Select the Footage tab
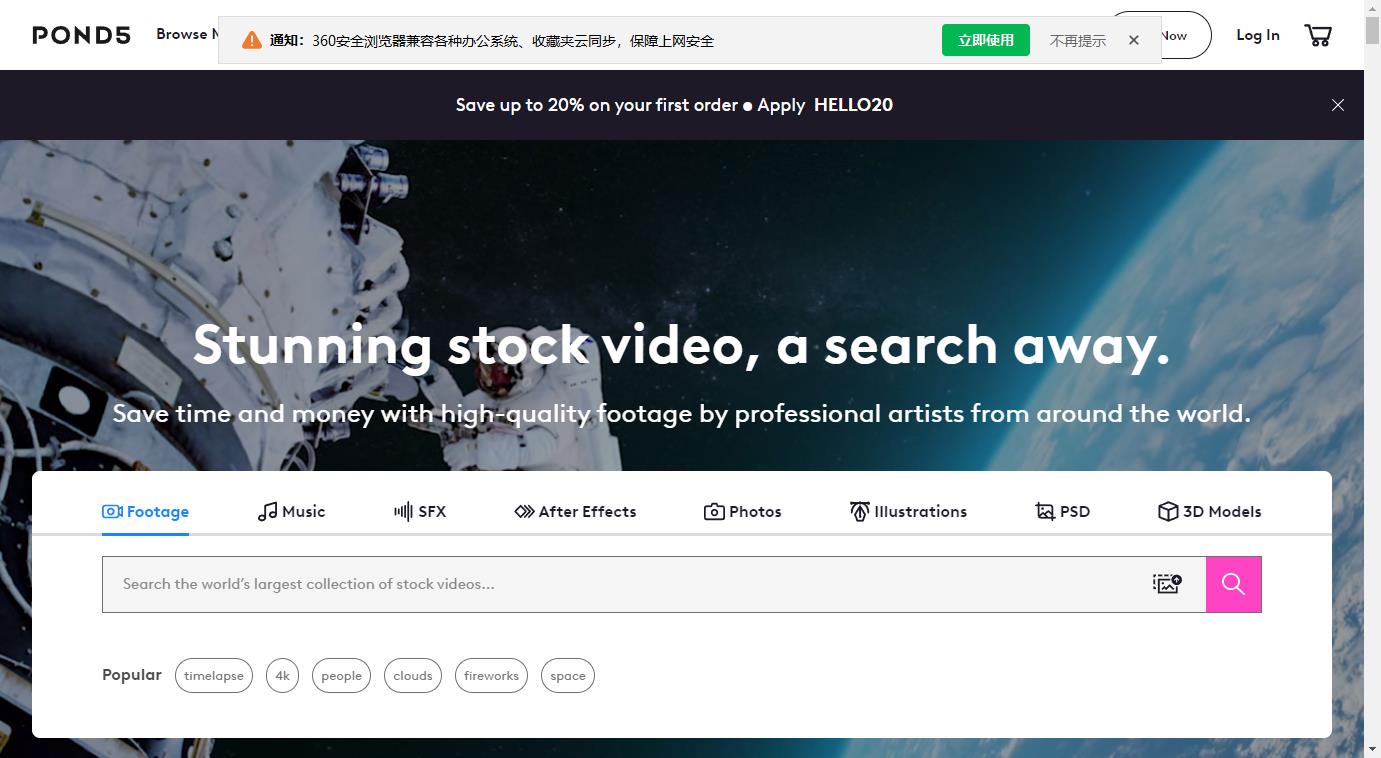Screen dimensions: 1381x758 pos(145,512)
